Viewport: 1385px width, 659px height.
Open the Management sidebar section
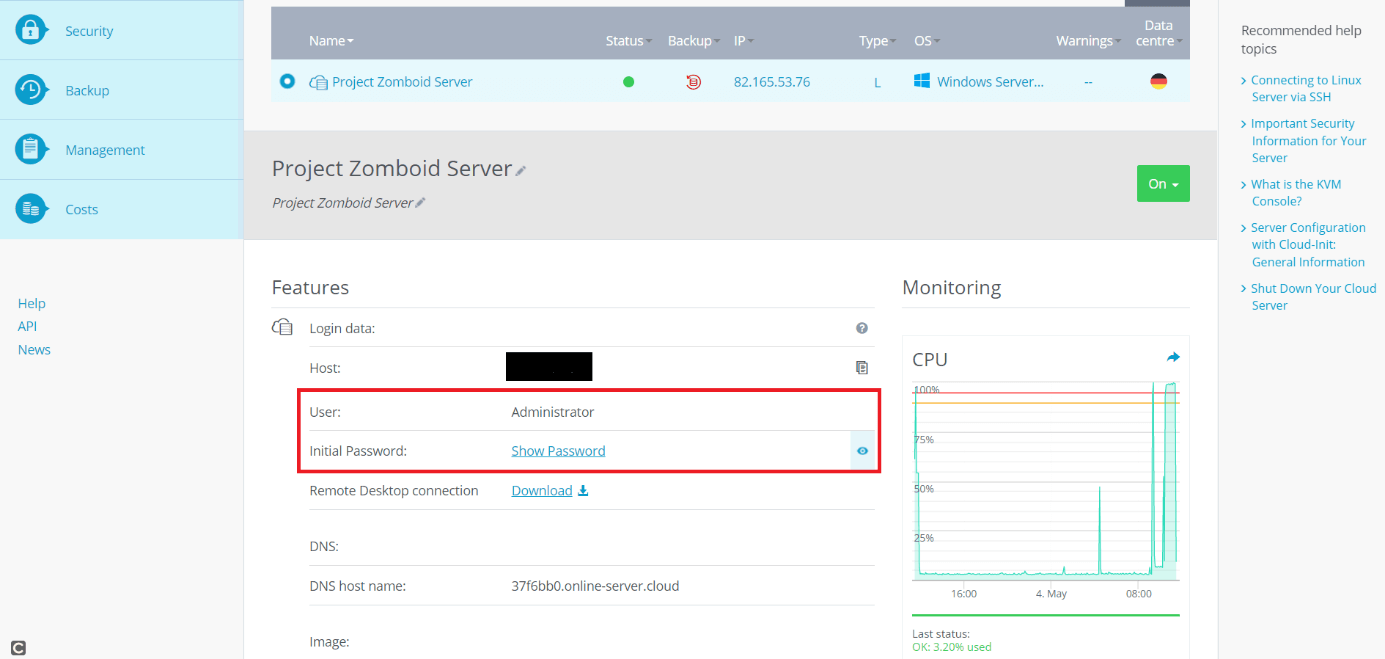point(121,150)
